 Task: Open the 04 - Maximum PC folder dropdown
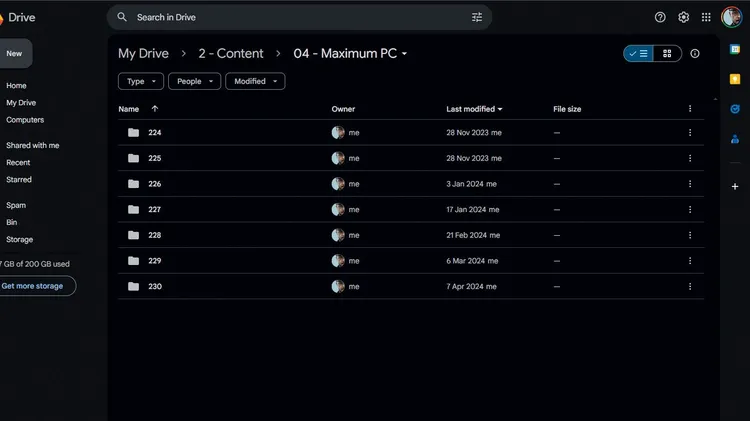[x=404, y=54]
